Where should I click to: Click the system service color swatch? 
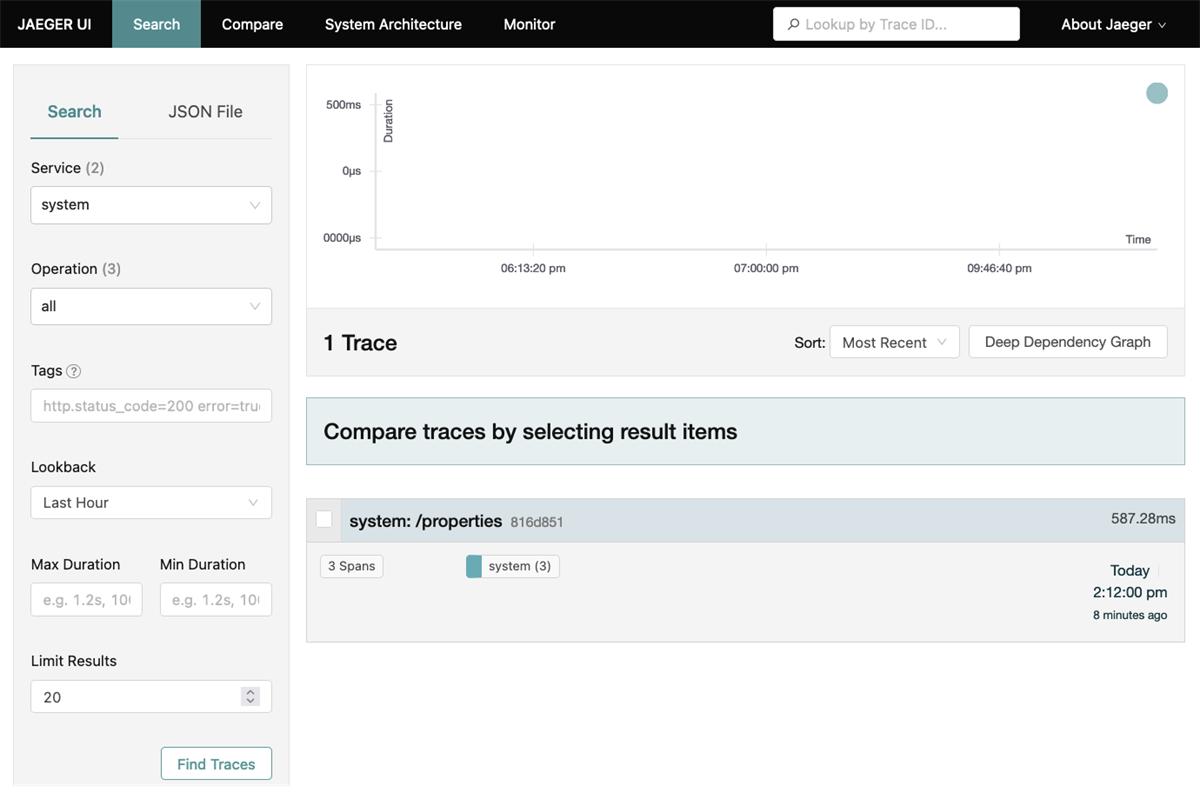pos(474,567)
